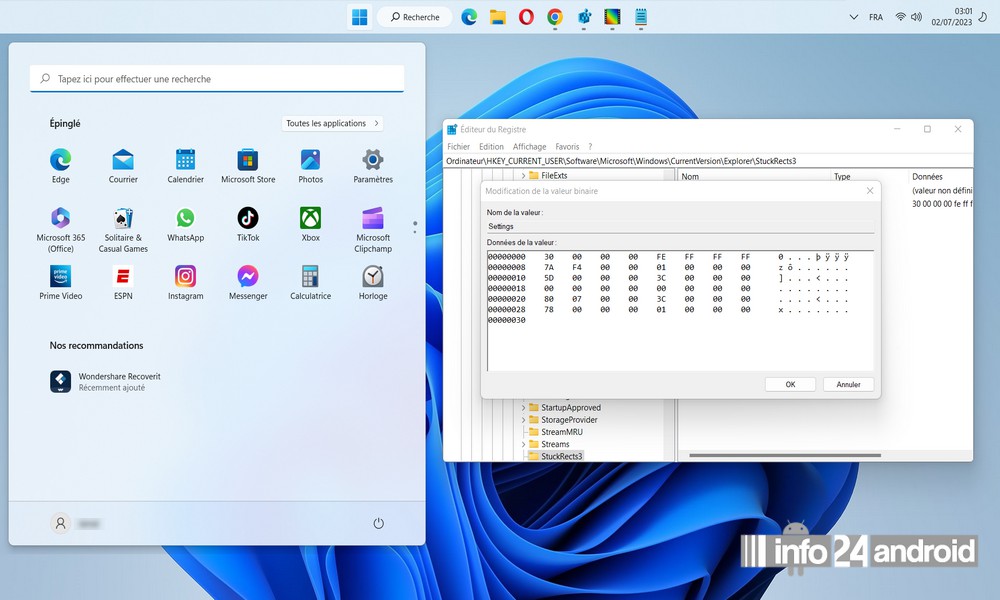Confirm the binary value edit with OK
This screenshot has height=600, width=1000.
(789, 384)
